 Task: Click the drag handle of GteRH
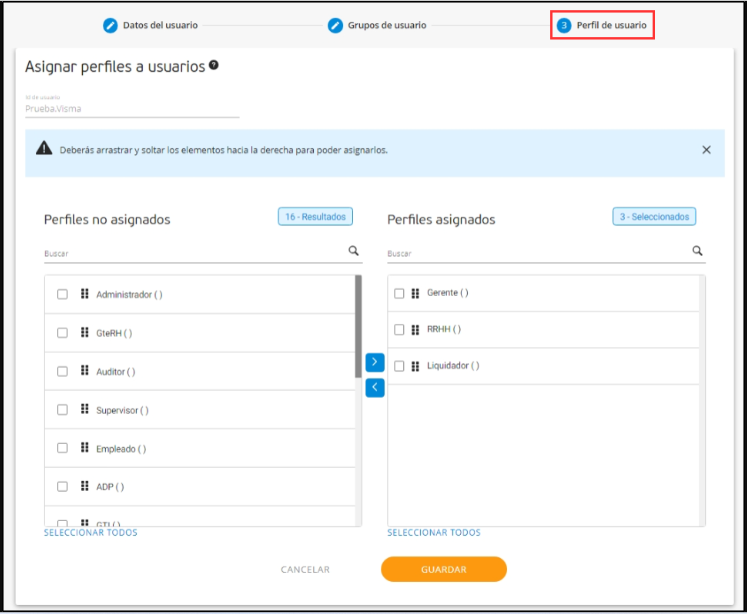[85, 332]
